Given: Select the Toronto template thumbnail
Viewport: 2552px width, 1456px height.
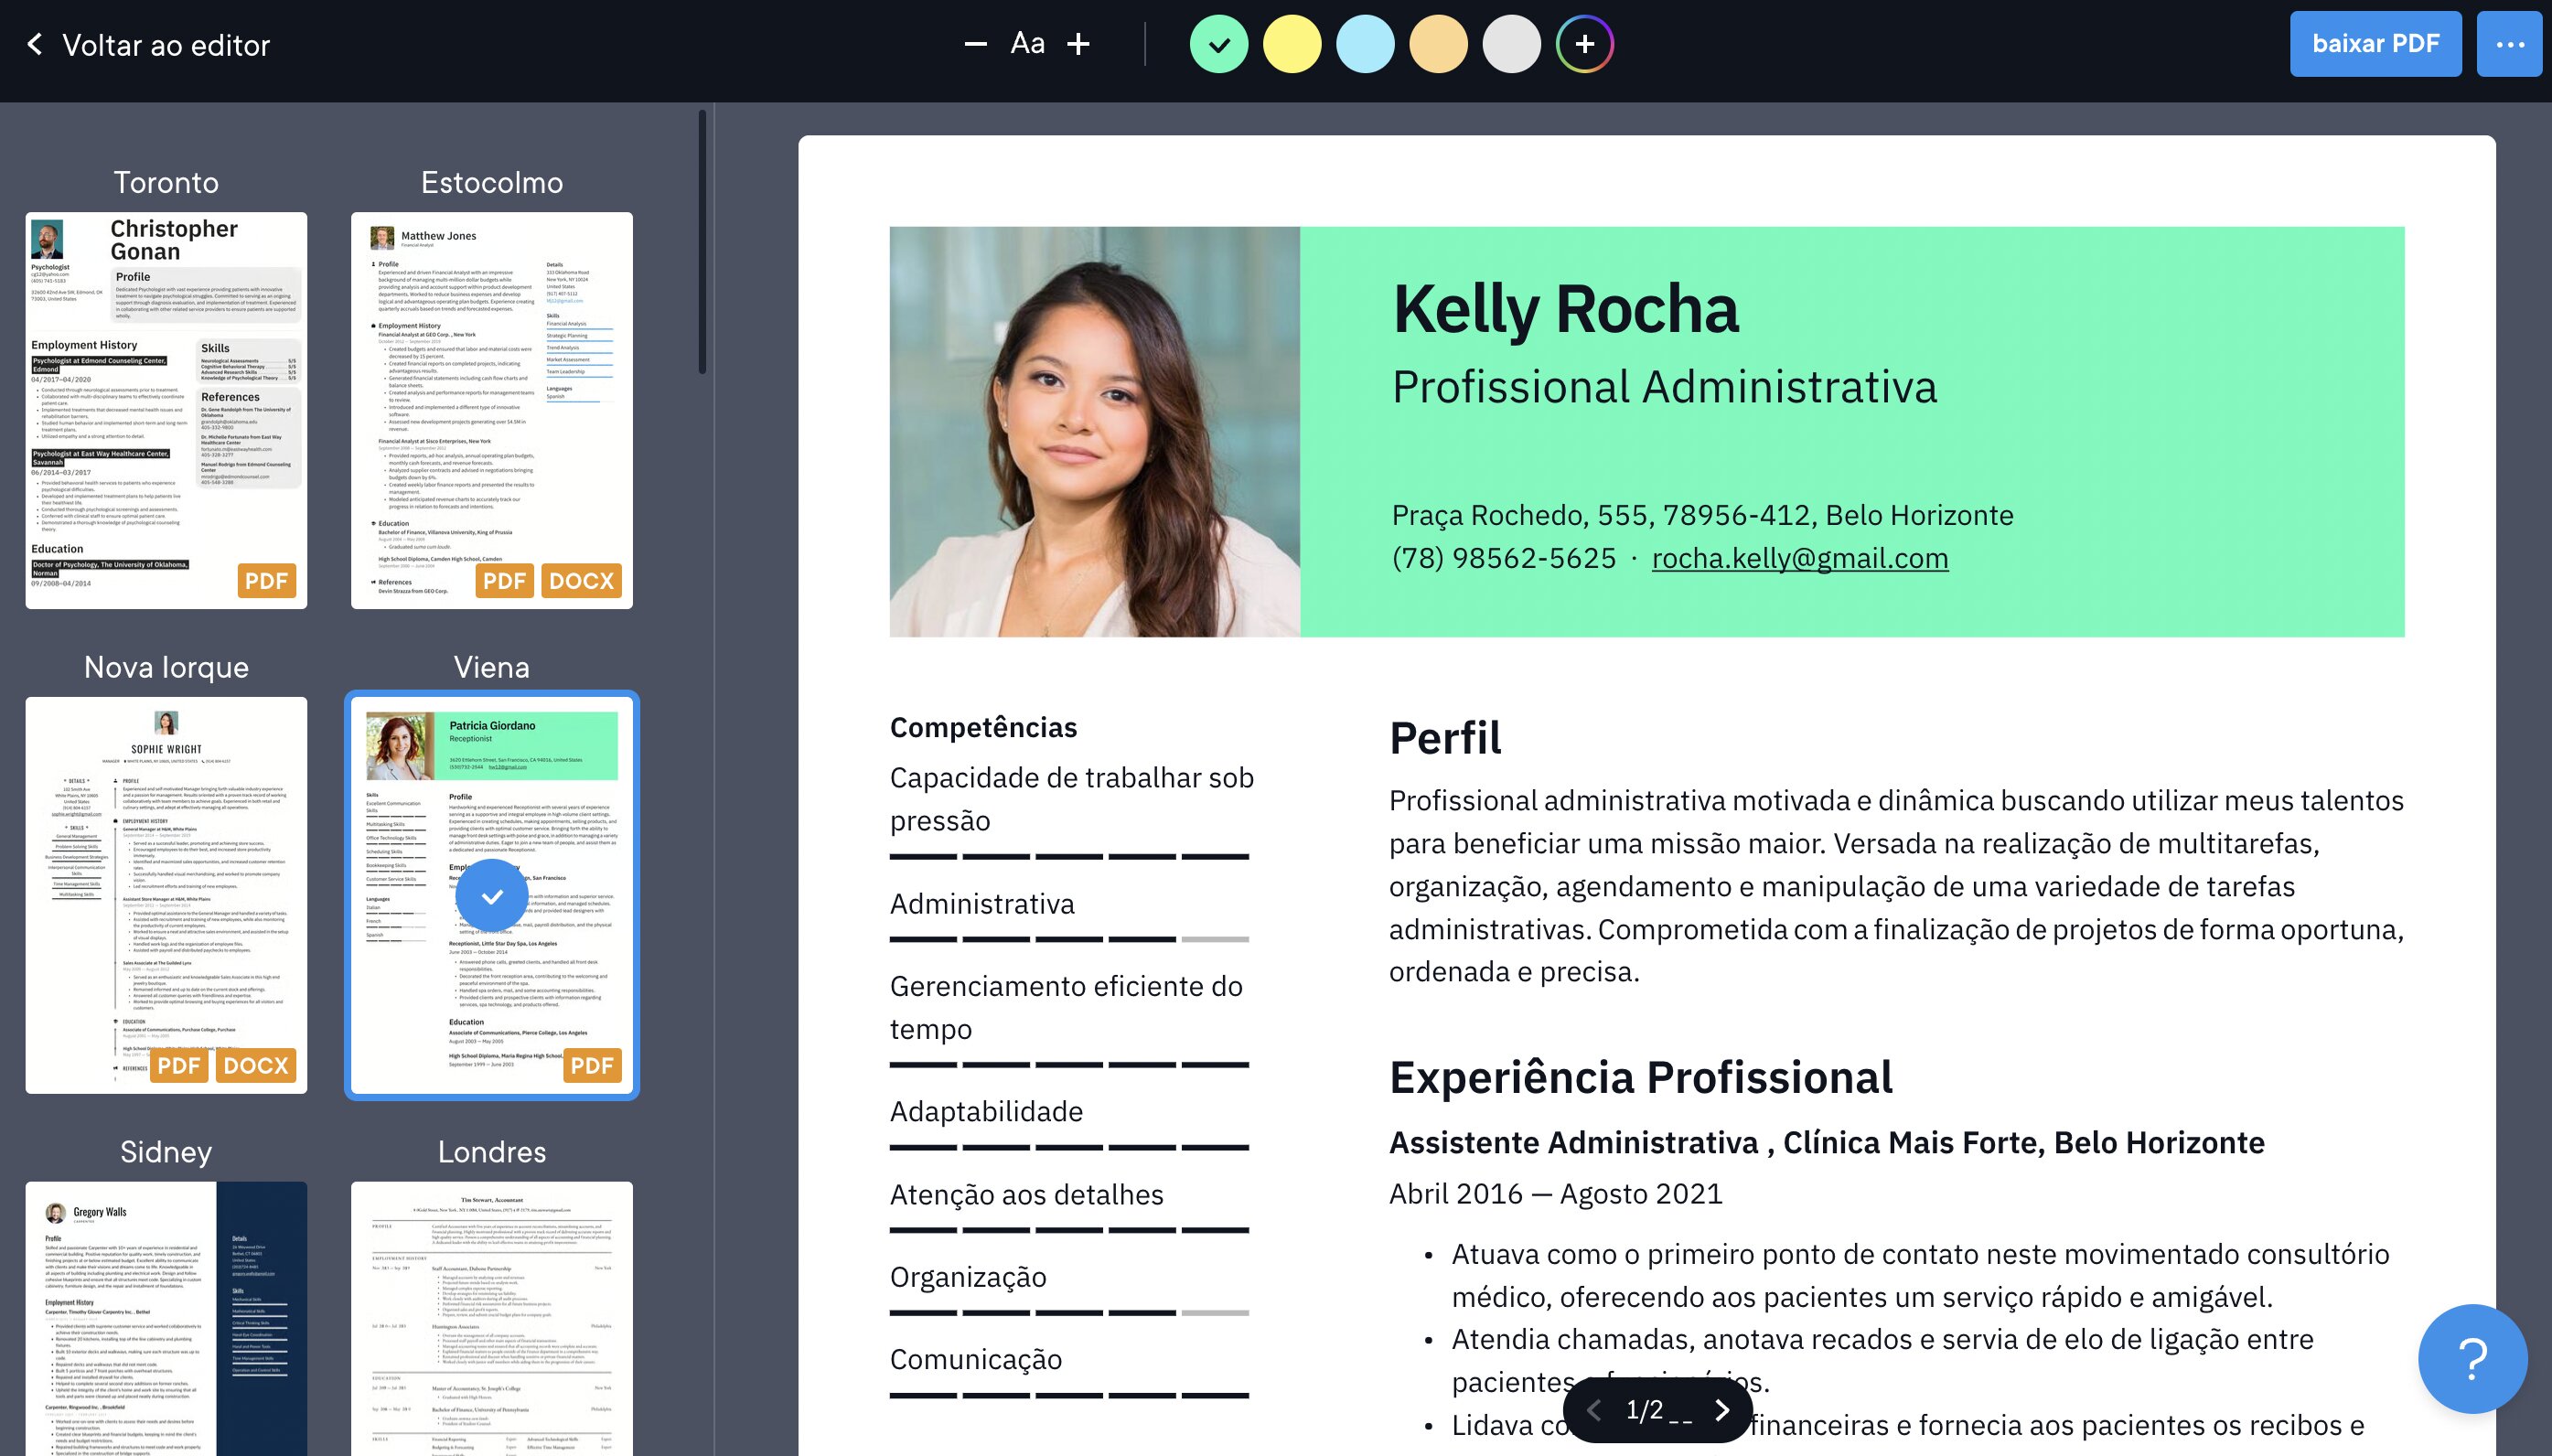Looking at the screenshot, I should click(166, 410).
